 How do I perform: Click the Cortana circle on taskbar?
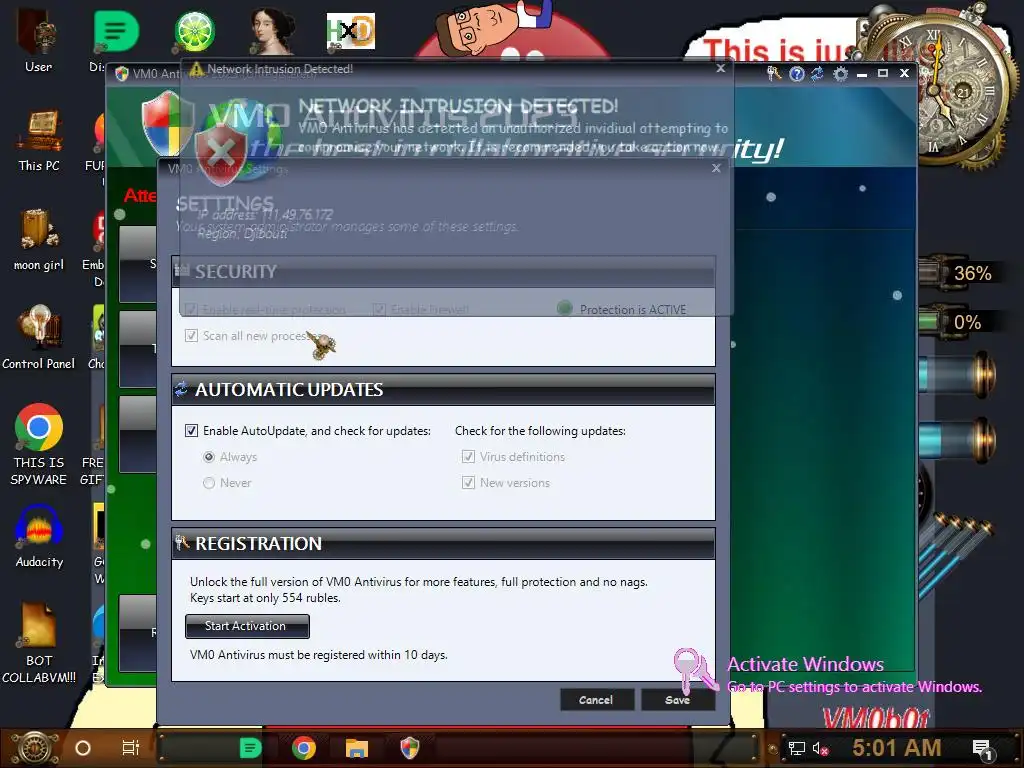coord(83,748)
